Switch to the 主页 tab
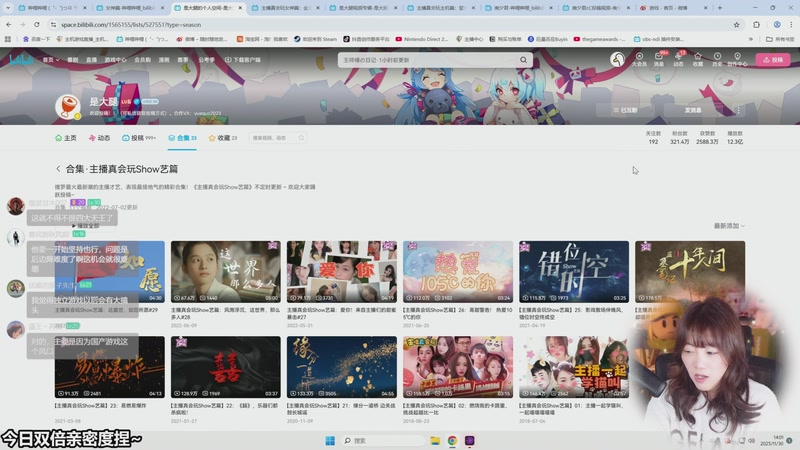This screenshot has height=450, width=800. [66, 138]
